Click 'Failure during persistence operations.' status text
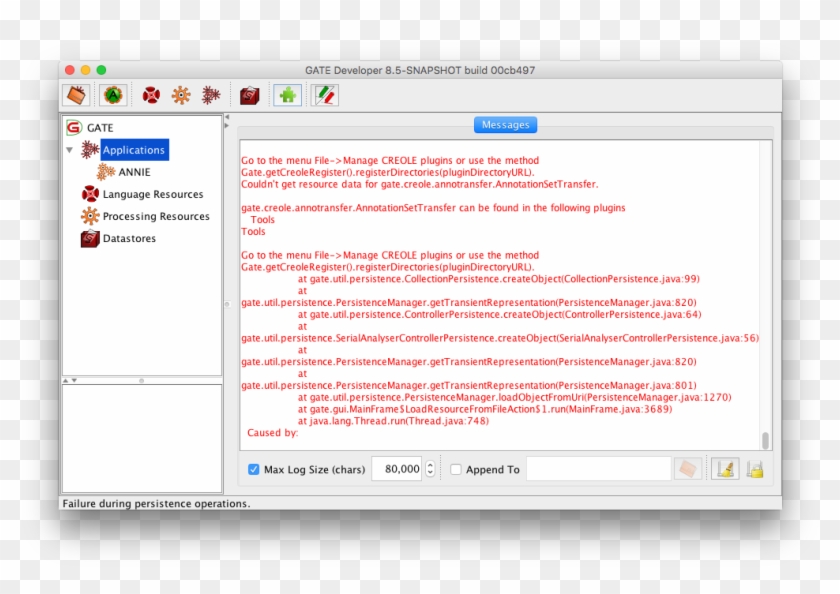Viewport: 840px width, 594px height. click(156, 503)
